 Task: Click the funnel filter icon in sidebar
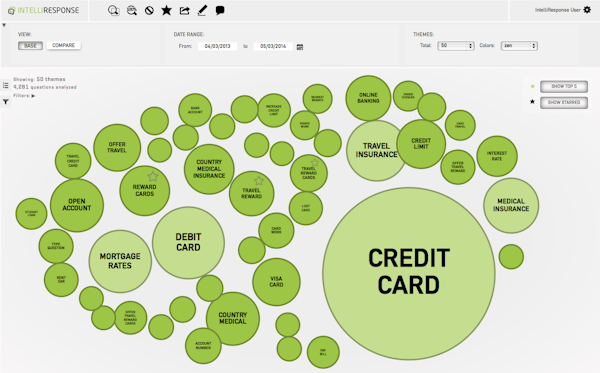[x=6, y=102]
